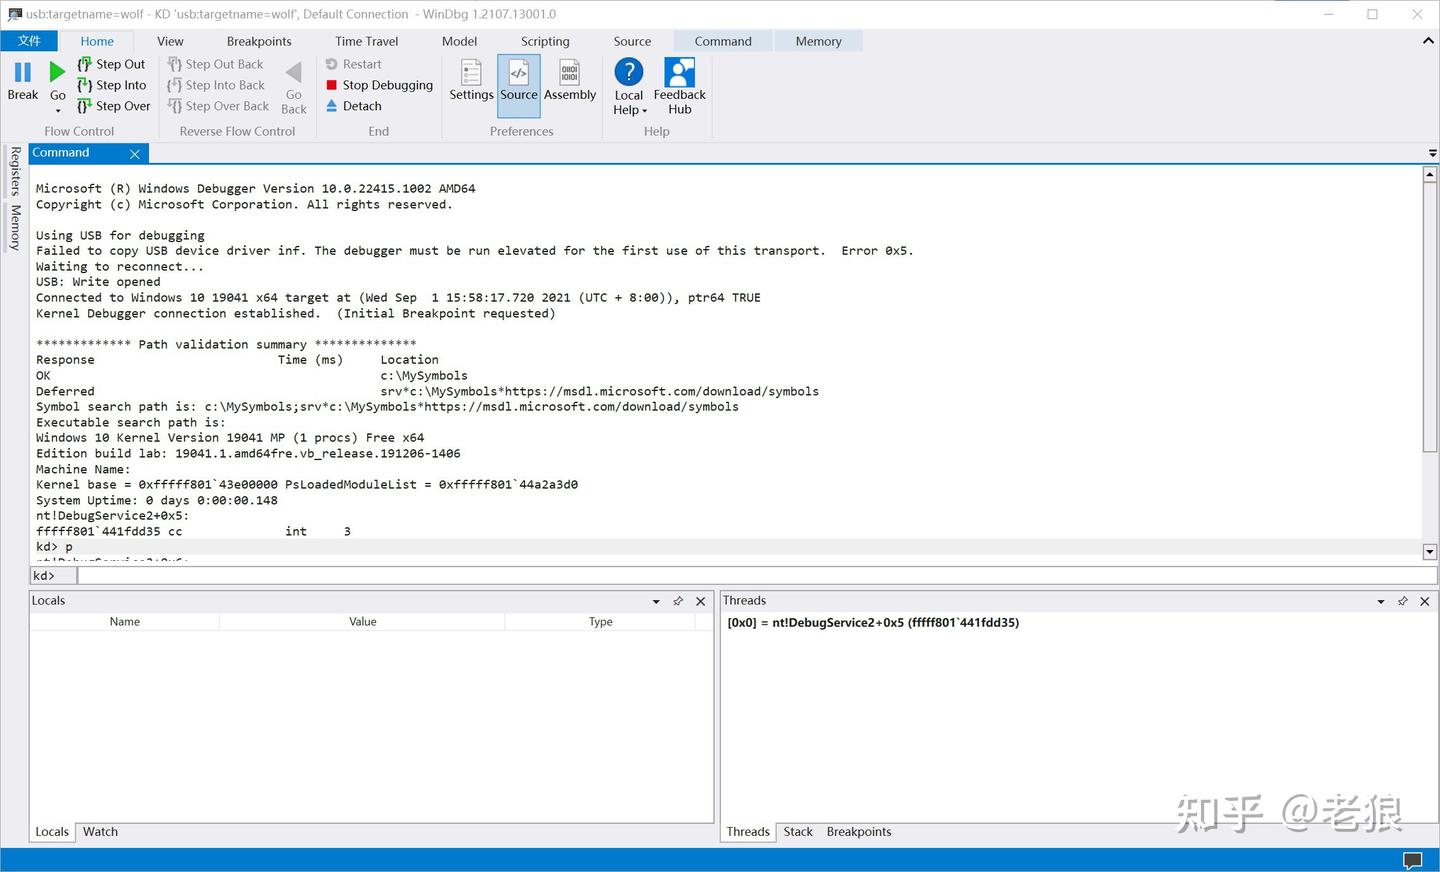This screenshot has height=872, width=1440.
Task: Open the Go dropdown arrow
Action: click(58, 111)
